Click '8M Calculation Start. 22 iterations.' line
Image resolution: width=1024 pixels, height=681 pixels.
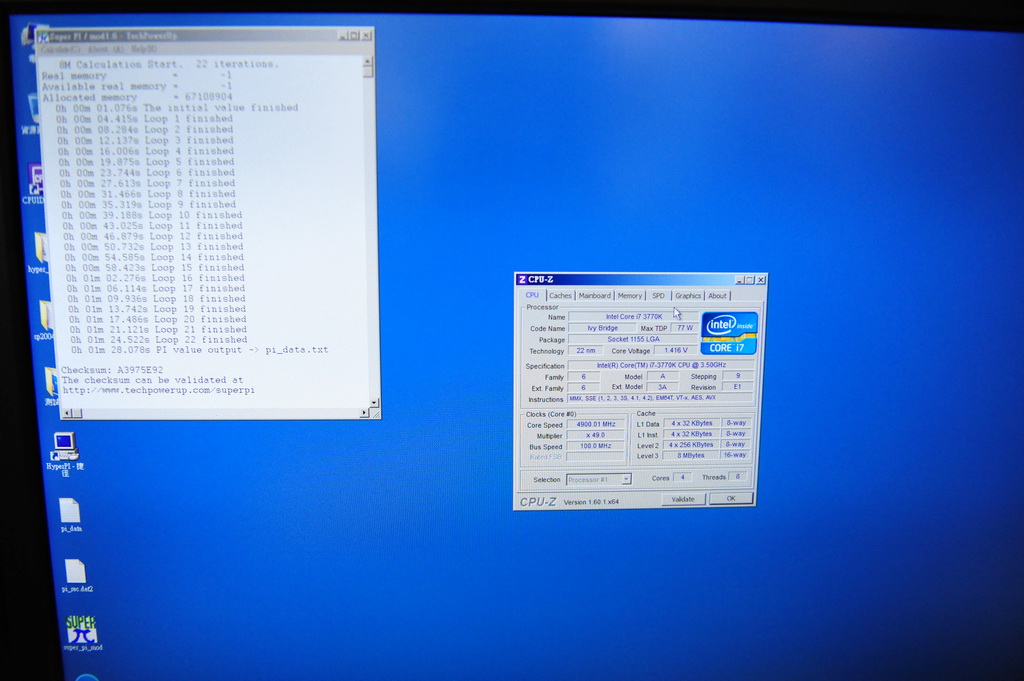coord(168,64)
